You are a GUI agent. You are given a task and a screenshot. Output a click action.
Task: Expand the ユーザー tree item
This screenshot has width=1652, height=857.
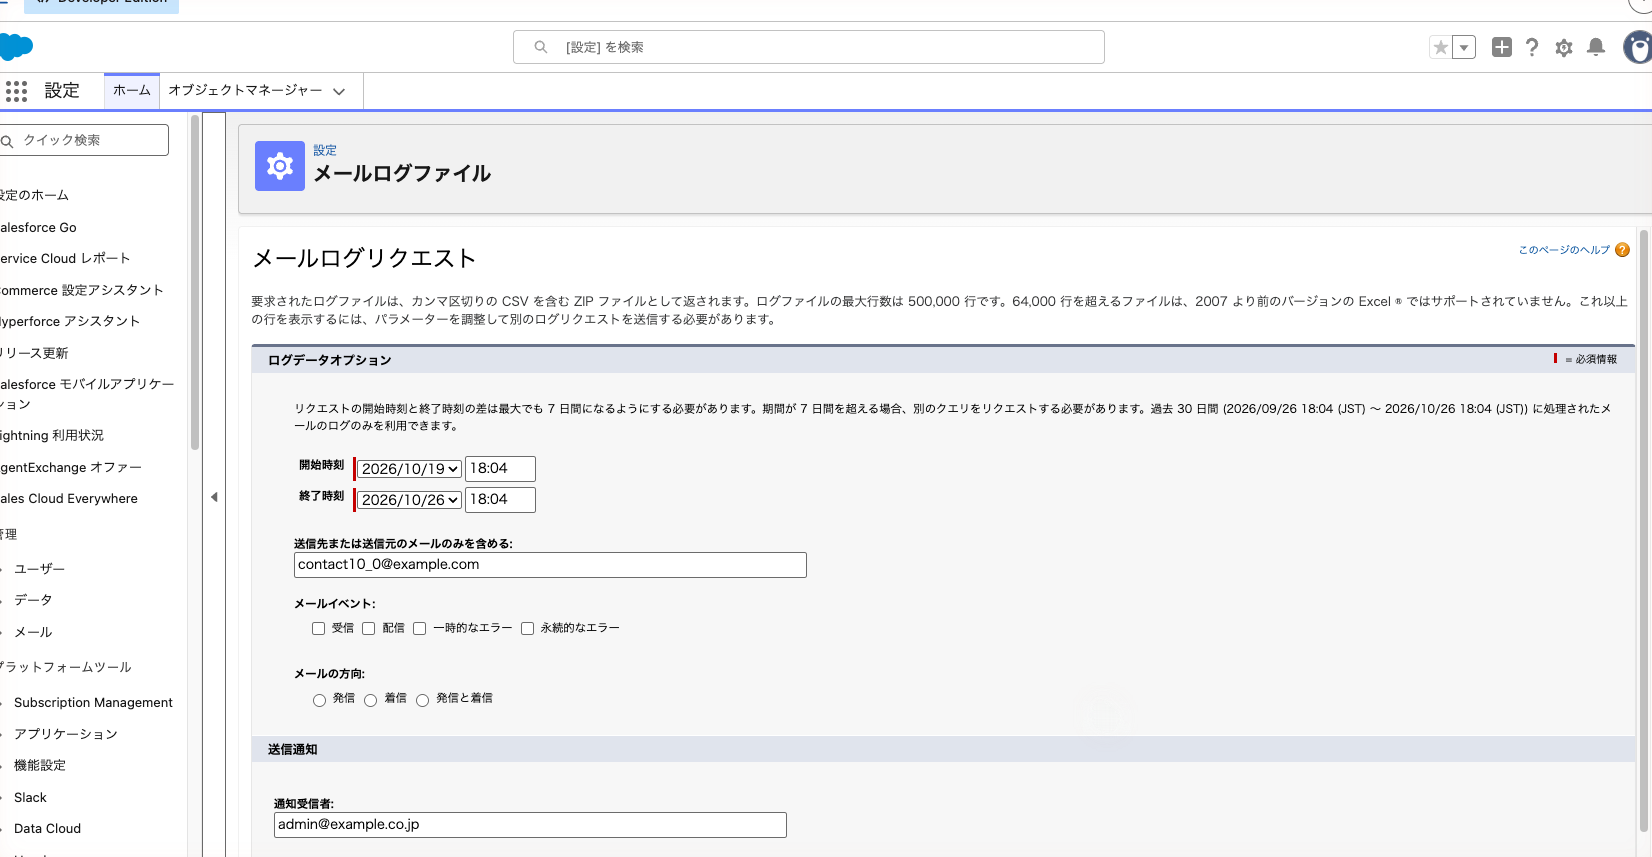3,569
